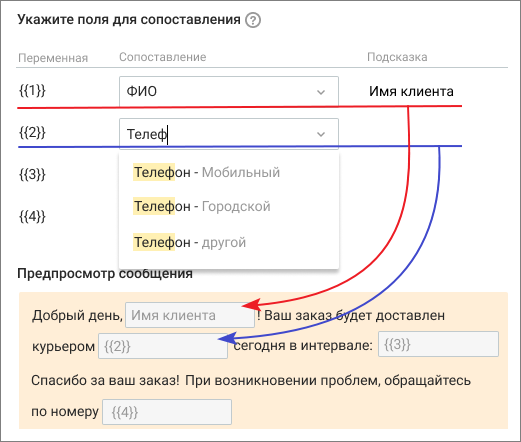Click the {{2}} preview placeholder field

click(163, 346)
